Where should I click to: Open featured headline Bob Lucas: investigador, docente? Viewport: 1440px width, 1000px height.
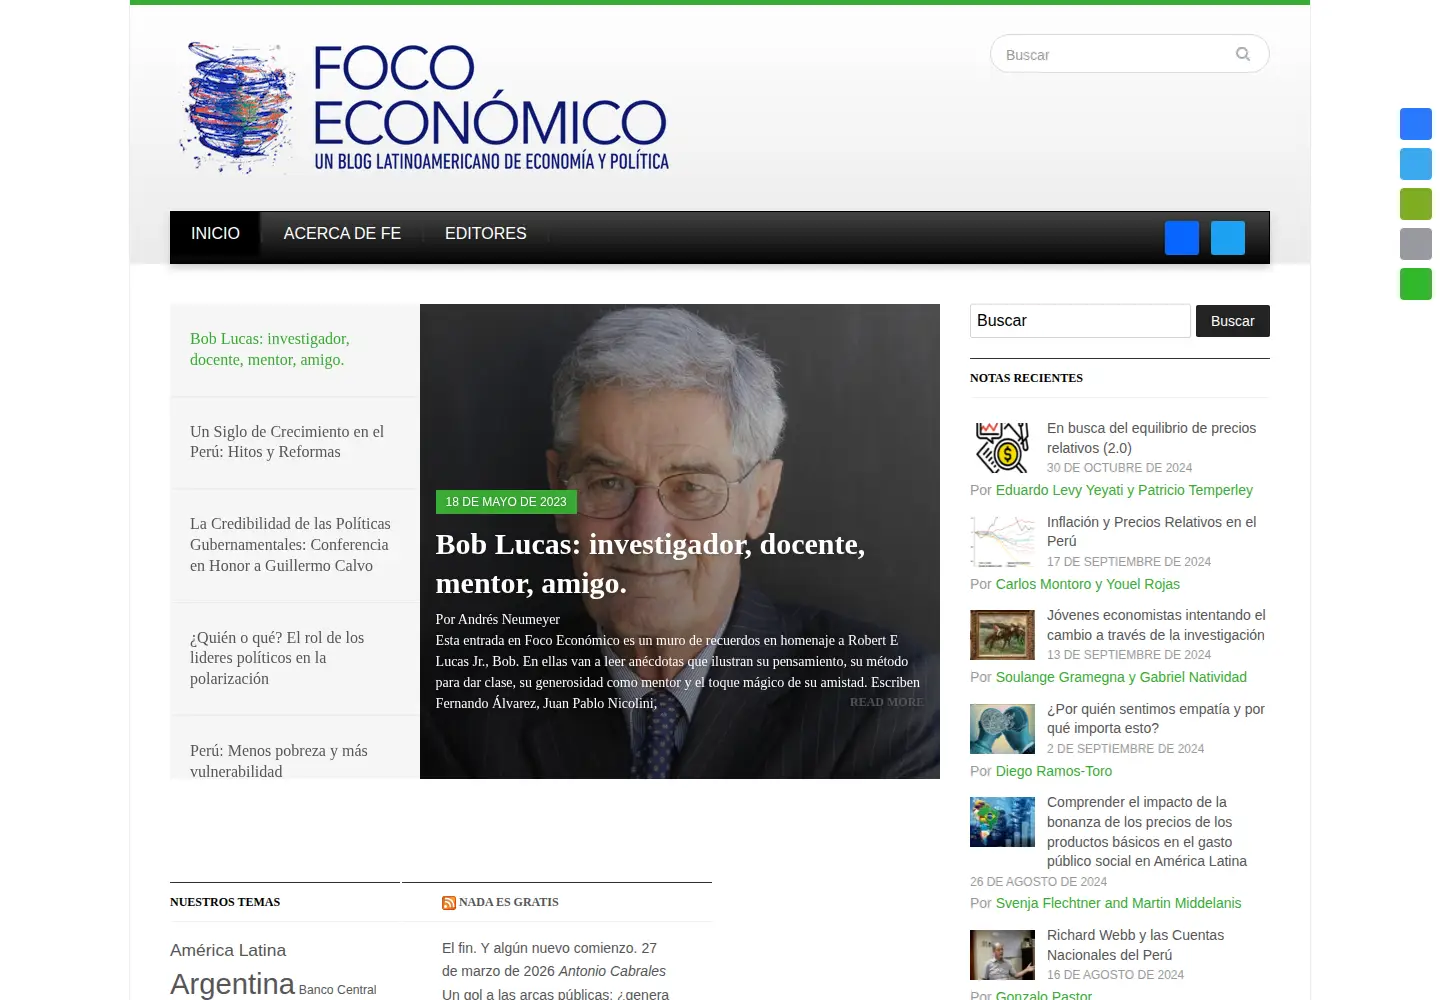pos(650,563)
